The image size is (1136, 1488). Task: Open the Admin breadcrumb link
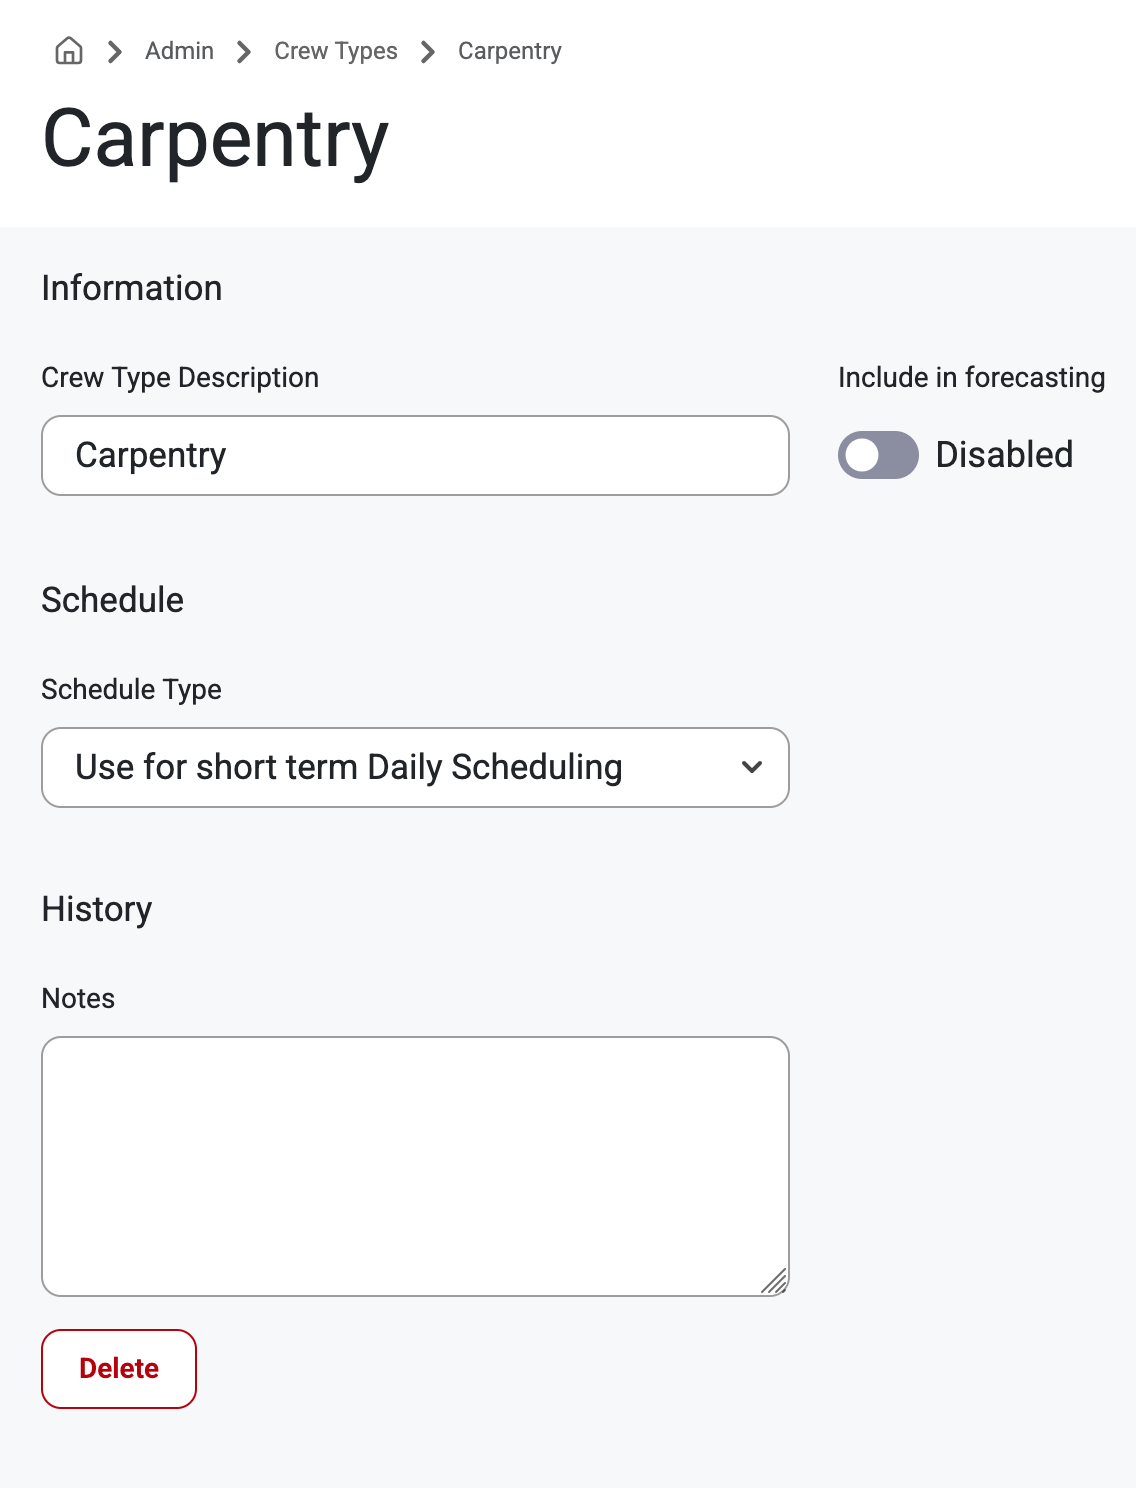coord(179,51)
